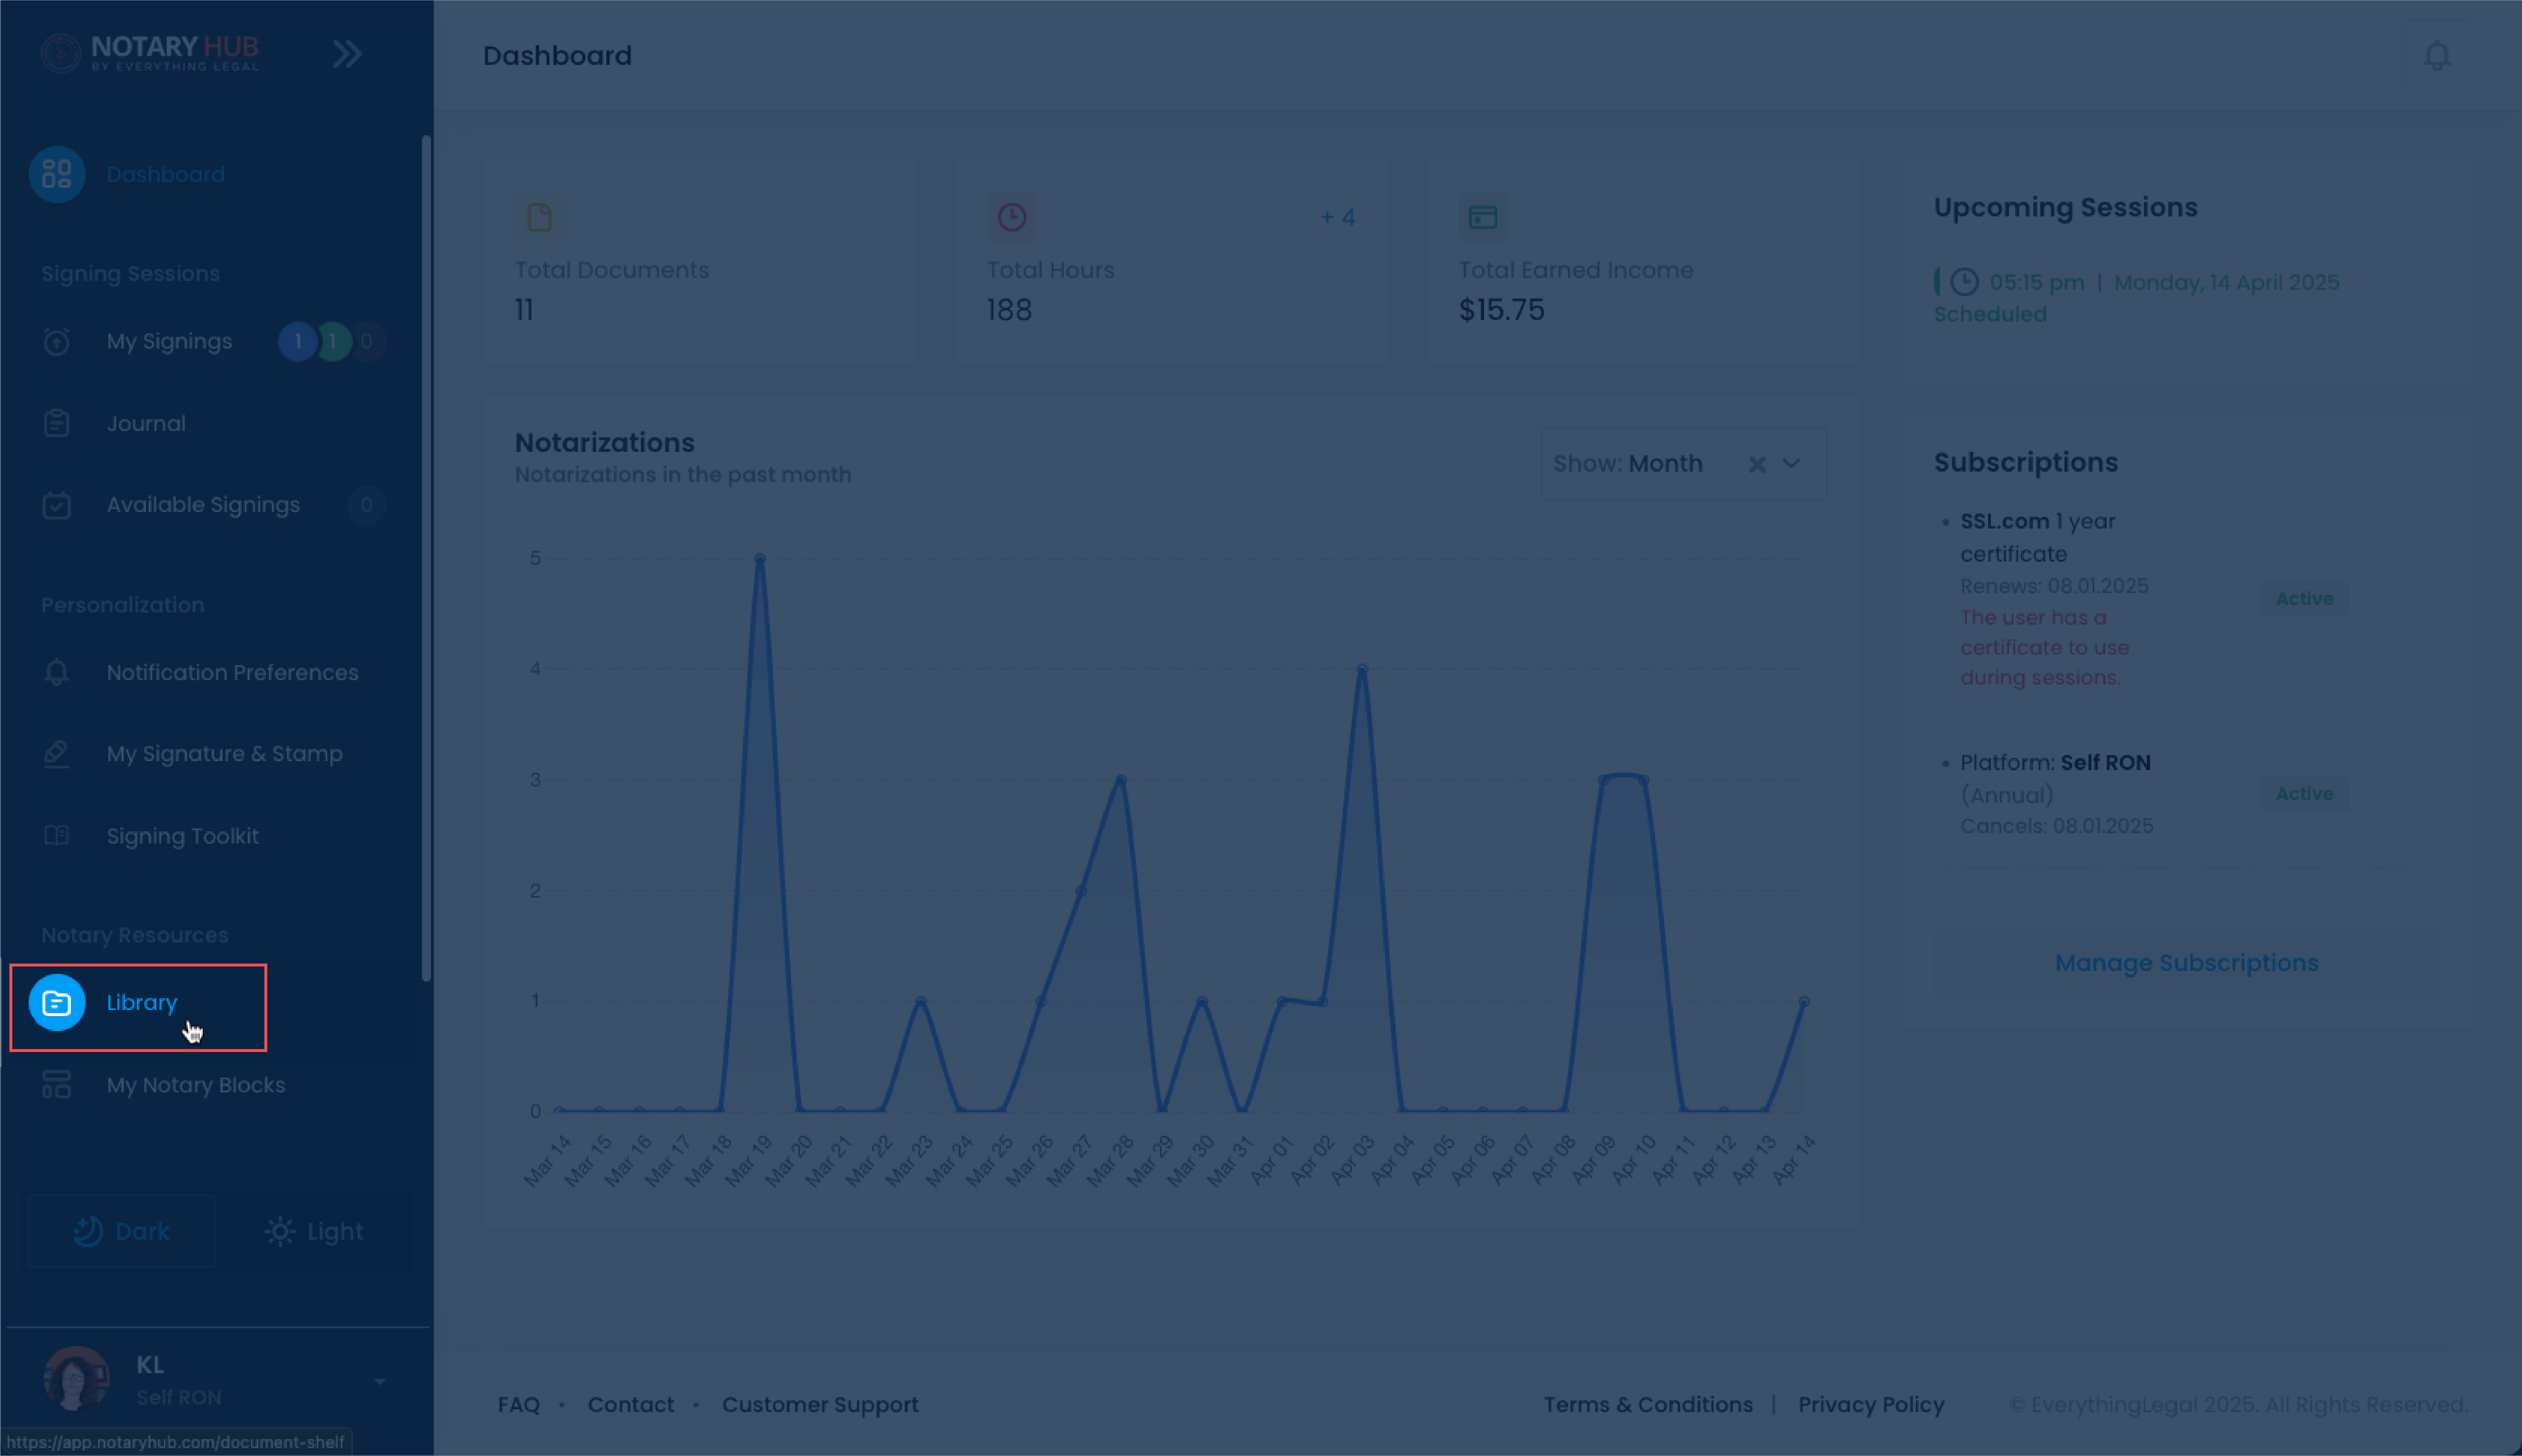Click the Mar 28 data point on chart

[1121, 780]
